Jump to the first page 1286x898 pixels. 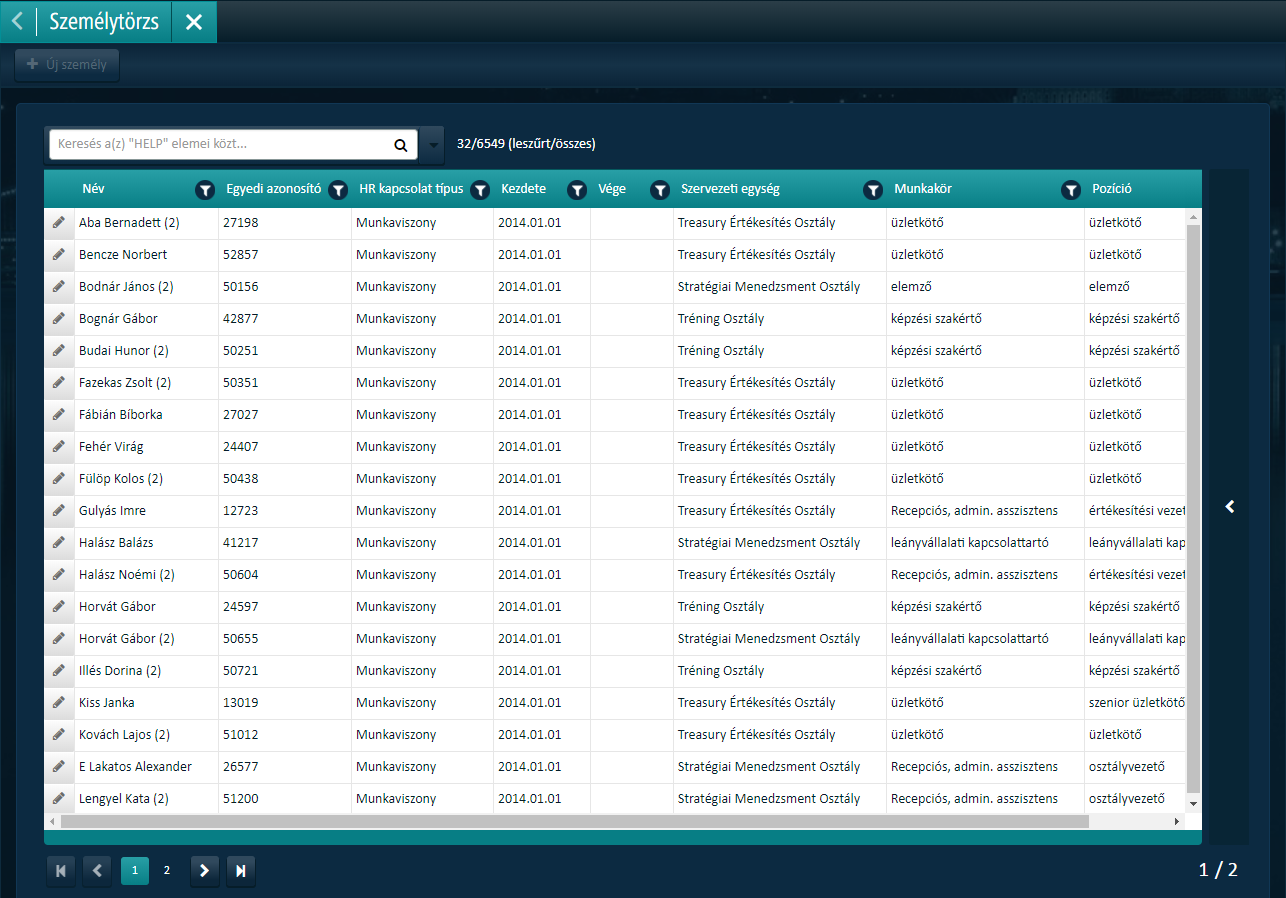tap(60, 871)
